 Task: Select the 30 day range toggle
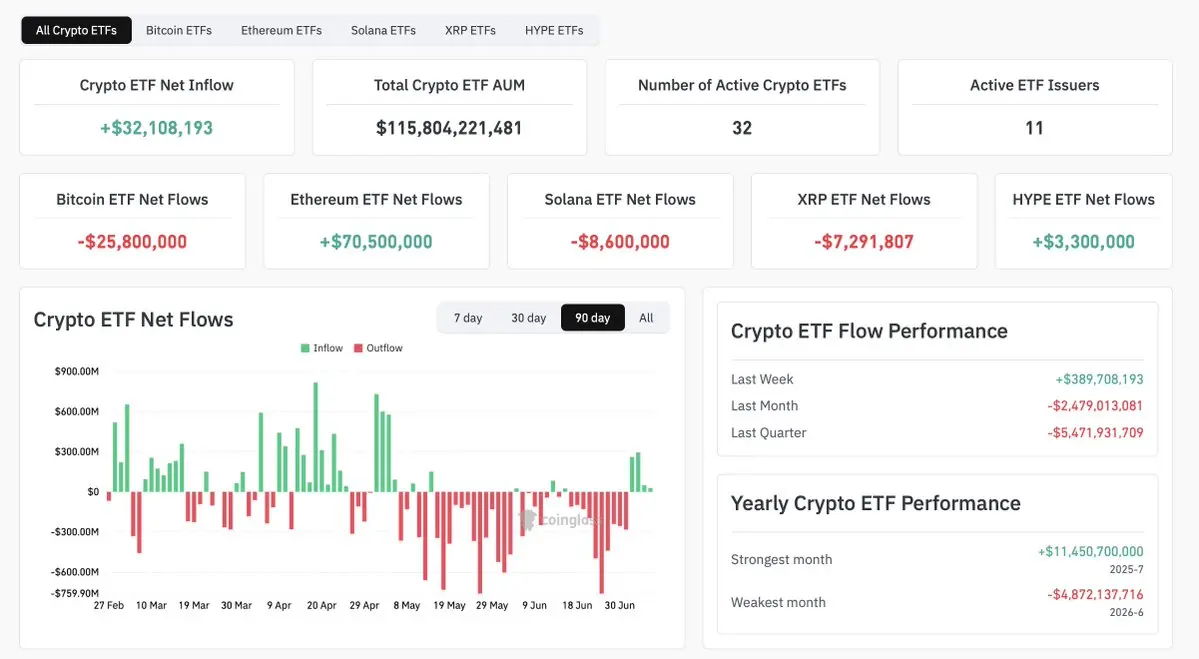pos(528,318)
